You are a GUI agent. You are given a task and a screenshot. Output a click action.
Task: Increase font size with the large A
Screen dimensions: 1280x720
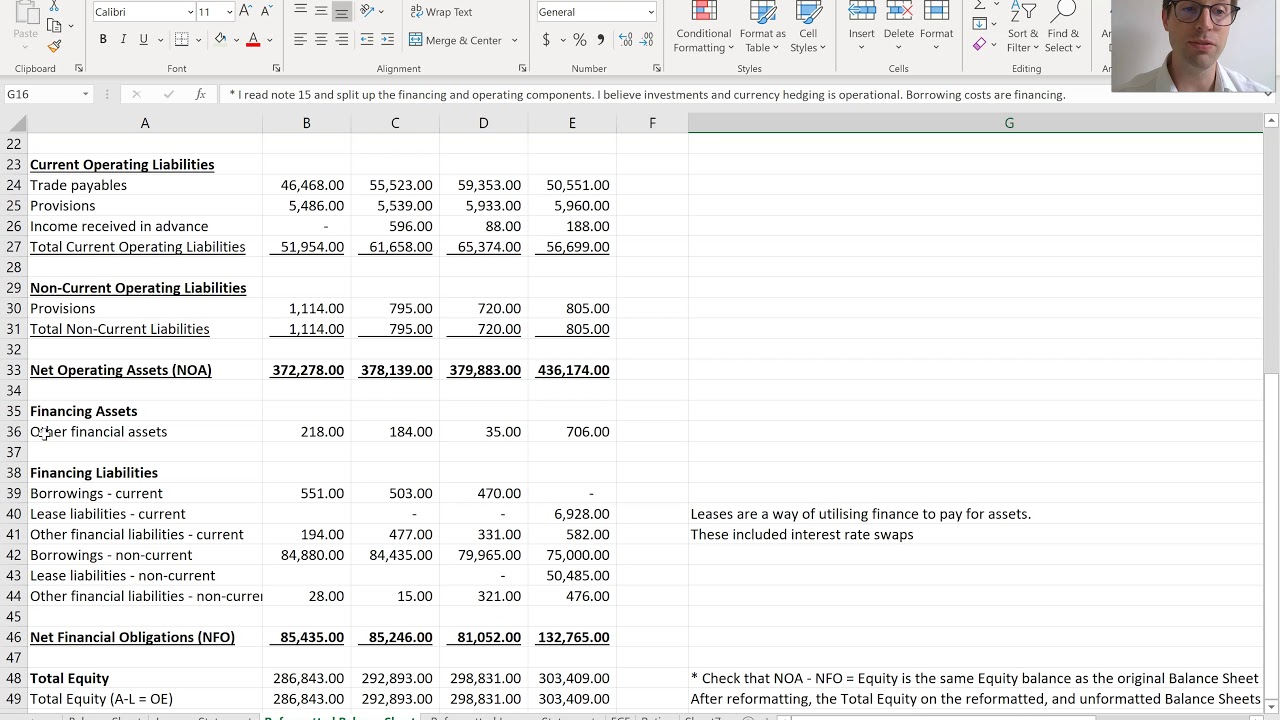click(x=245, y=11)
